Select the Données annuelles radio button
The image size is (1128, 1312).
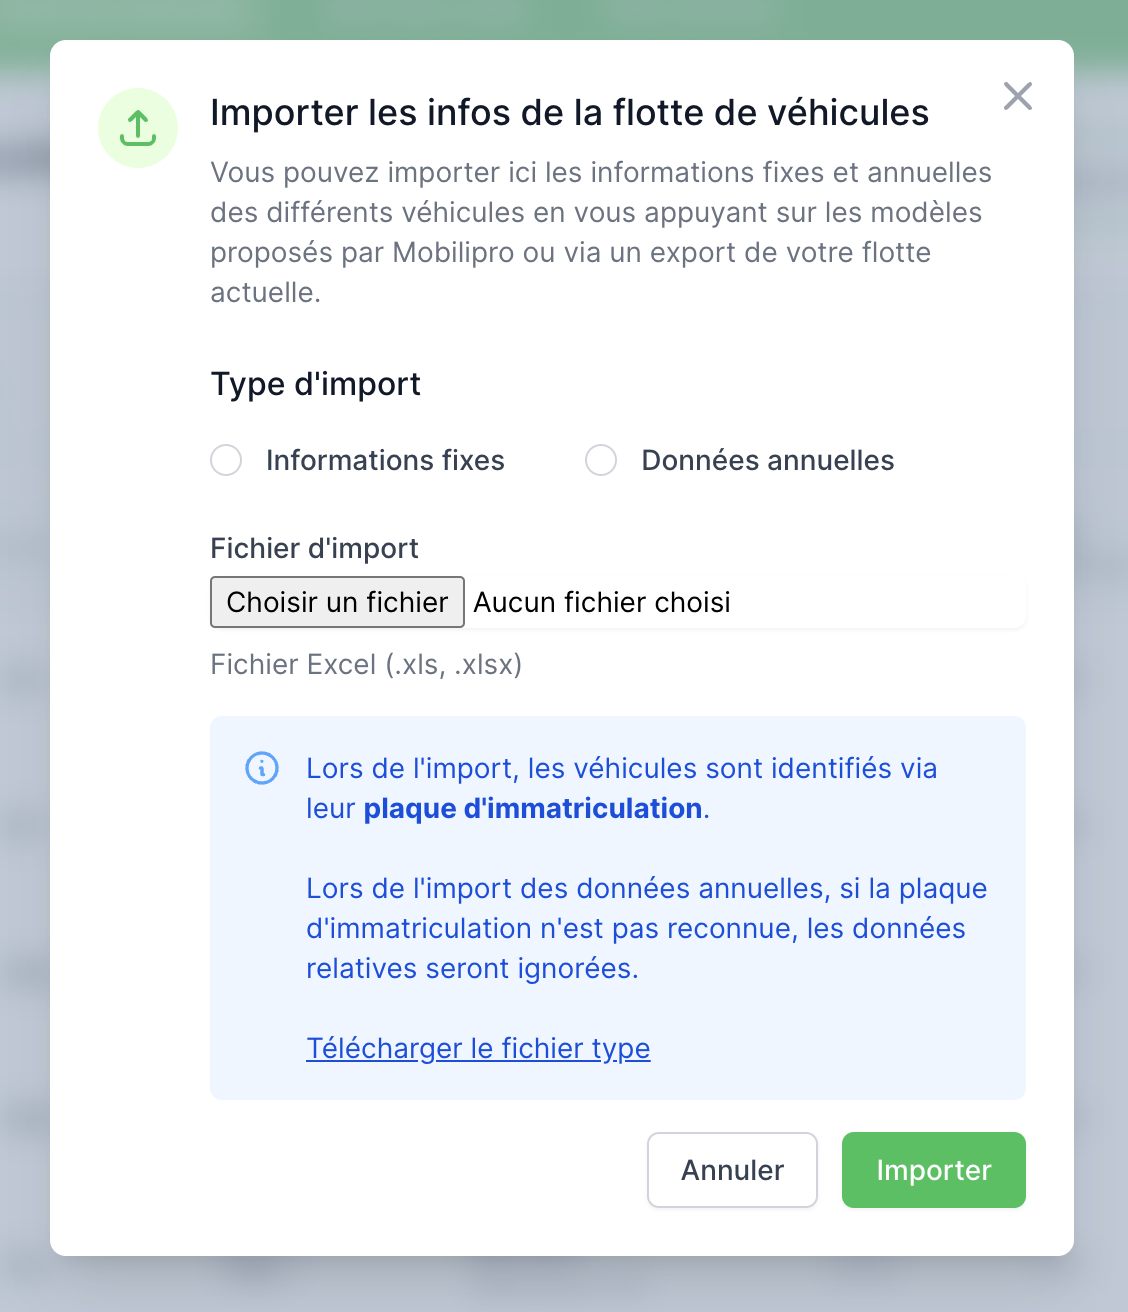point(601,460)
